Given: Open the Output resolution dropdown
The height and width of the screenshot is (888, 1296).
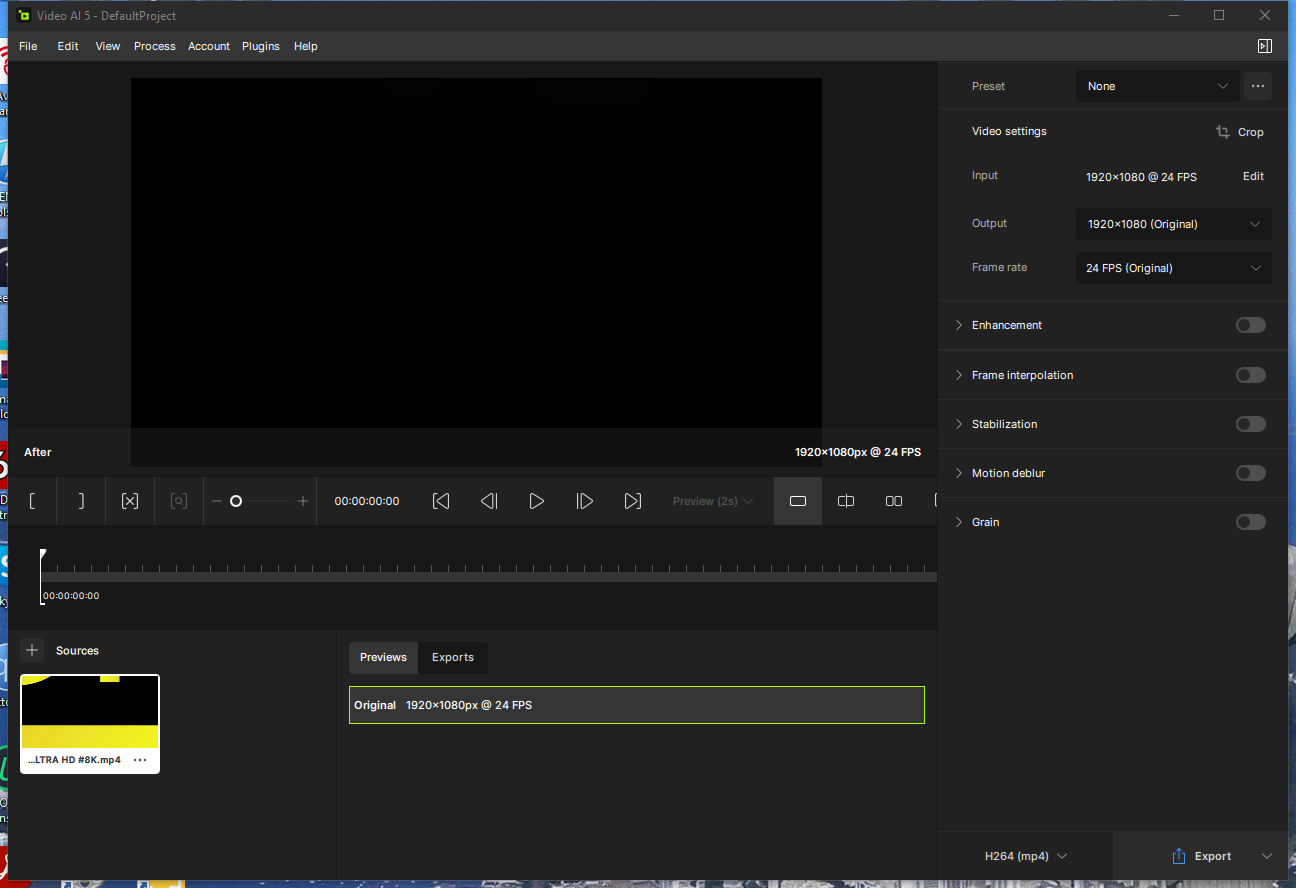Looking at the screenshot, I should 1173,224.
